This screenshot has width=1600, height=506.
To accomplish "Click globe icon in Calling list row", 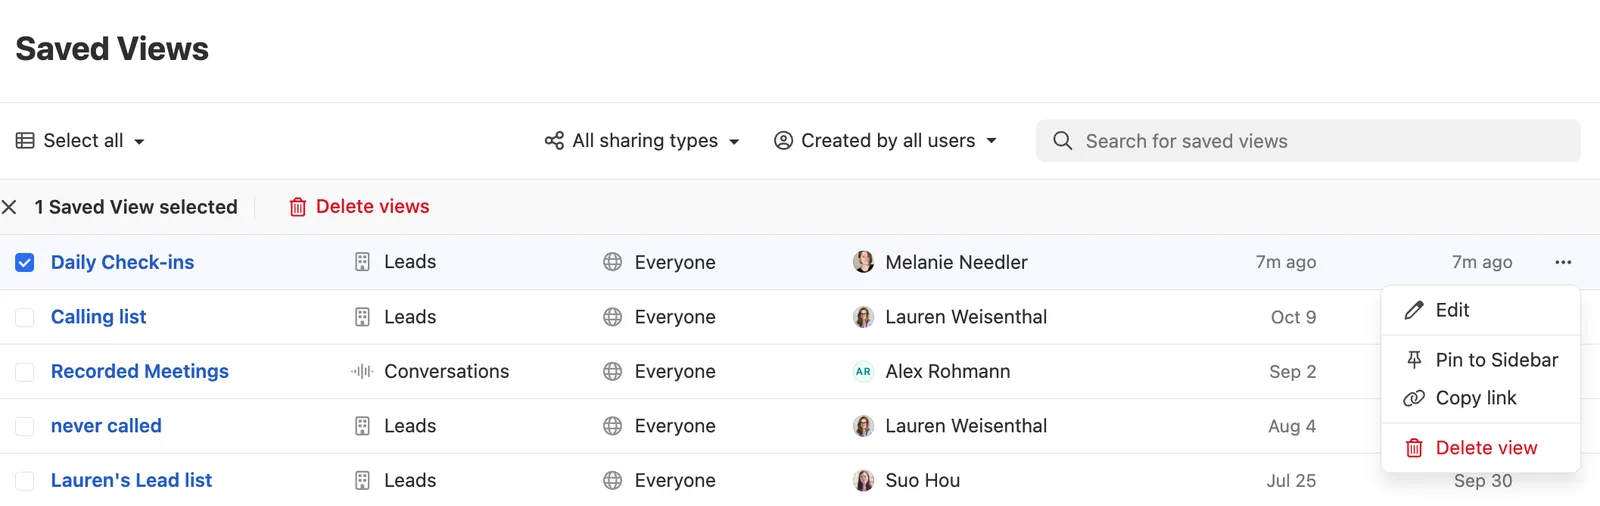I will [x=613, y=317].
